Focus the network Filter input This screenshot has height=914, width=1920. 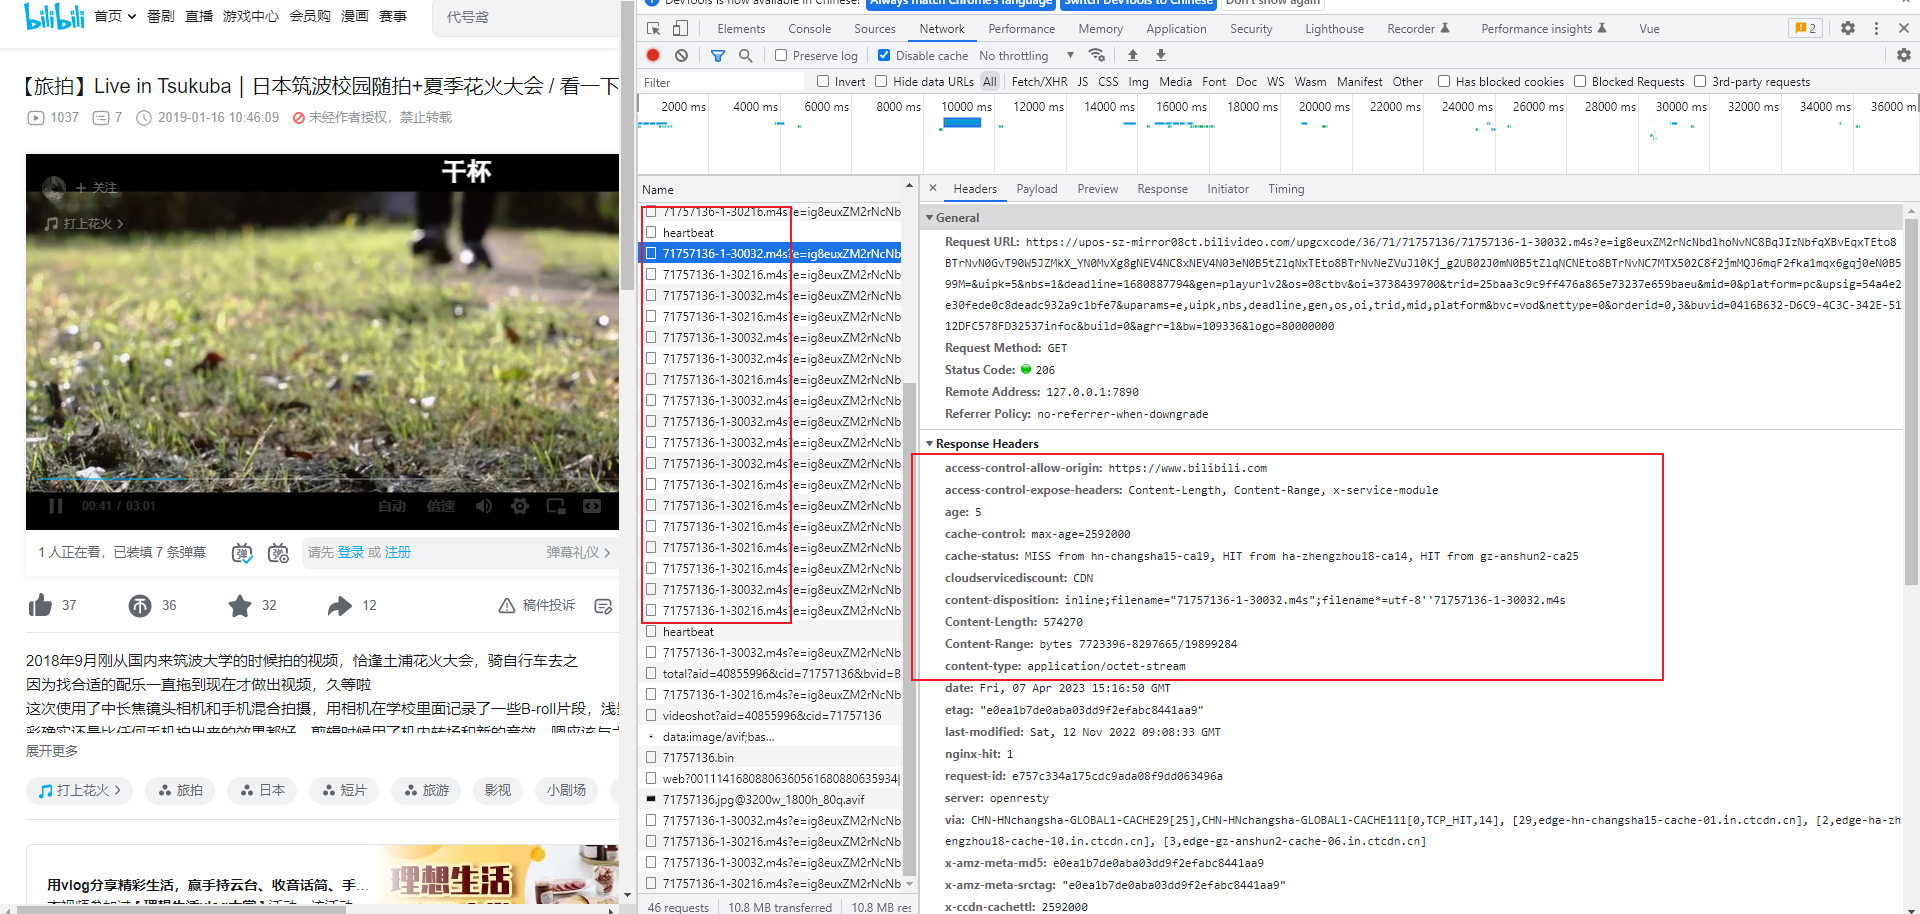pyautogui.click(x=723, y=81)
